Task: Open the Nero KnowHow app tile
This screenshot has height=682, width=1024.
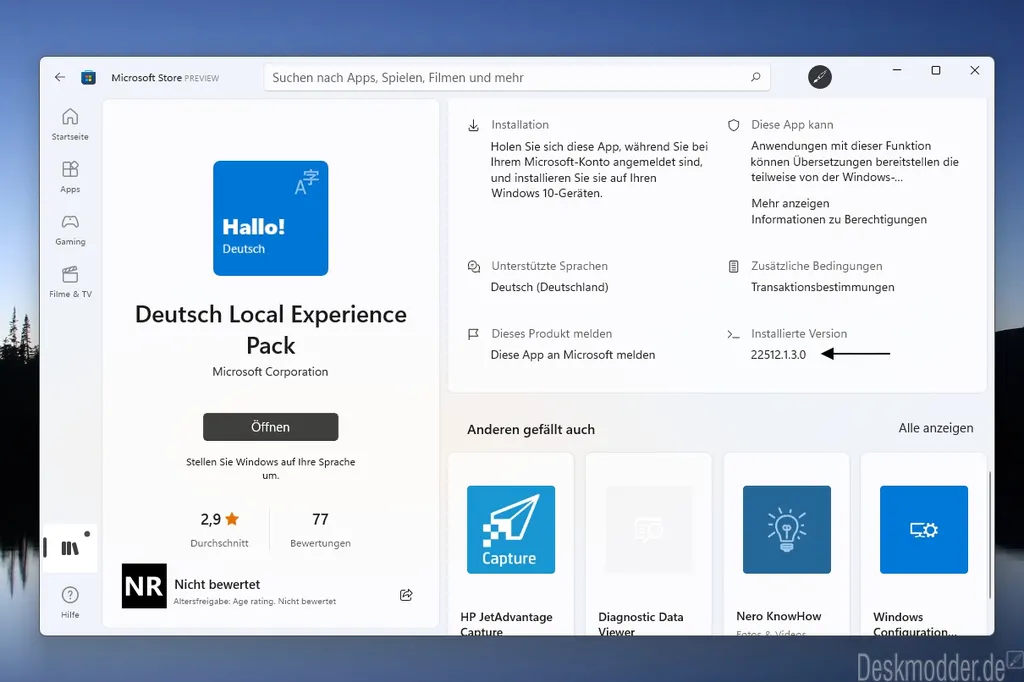Action: click(786, 544)
